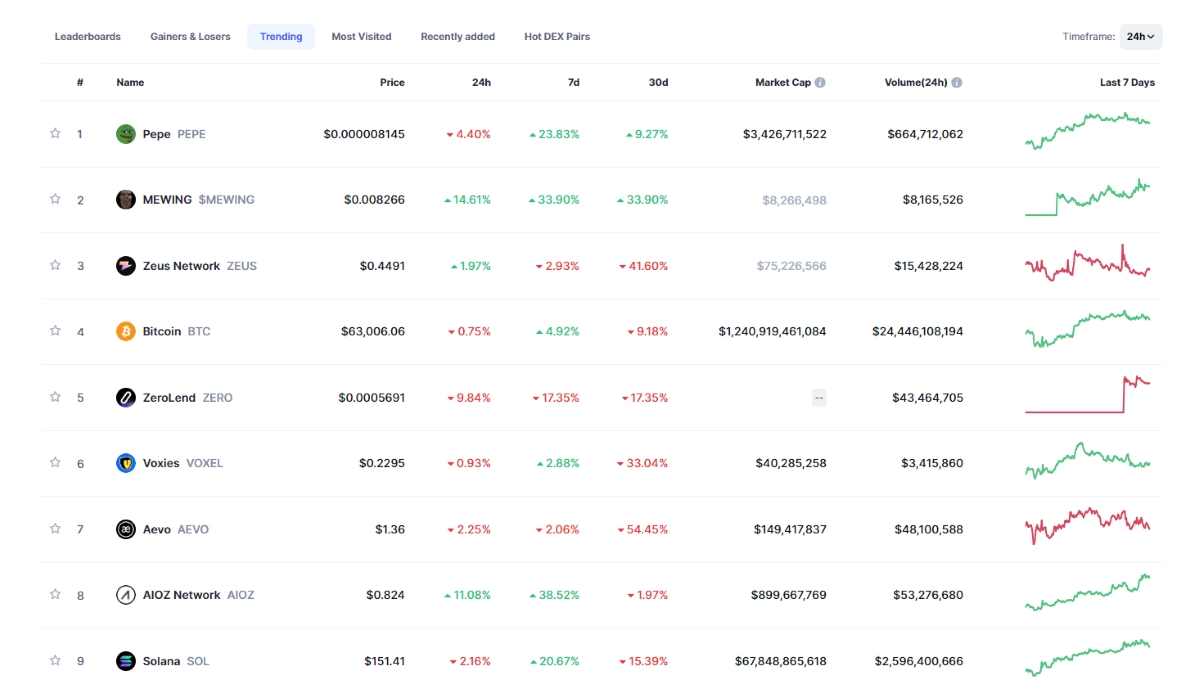The image size is (1200, 694).
Task: Open Pepe's 7-day sparkline chart
Action: (1088, 131)
